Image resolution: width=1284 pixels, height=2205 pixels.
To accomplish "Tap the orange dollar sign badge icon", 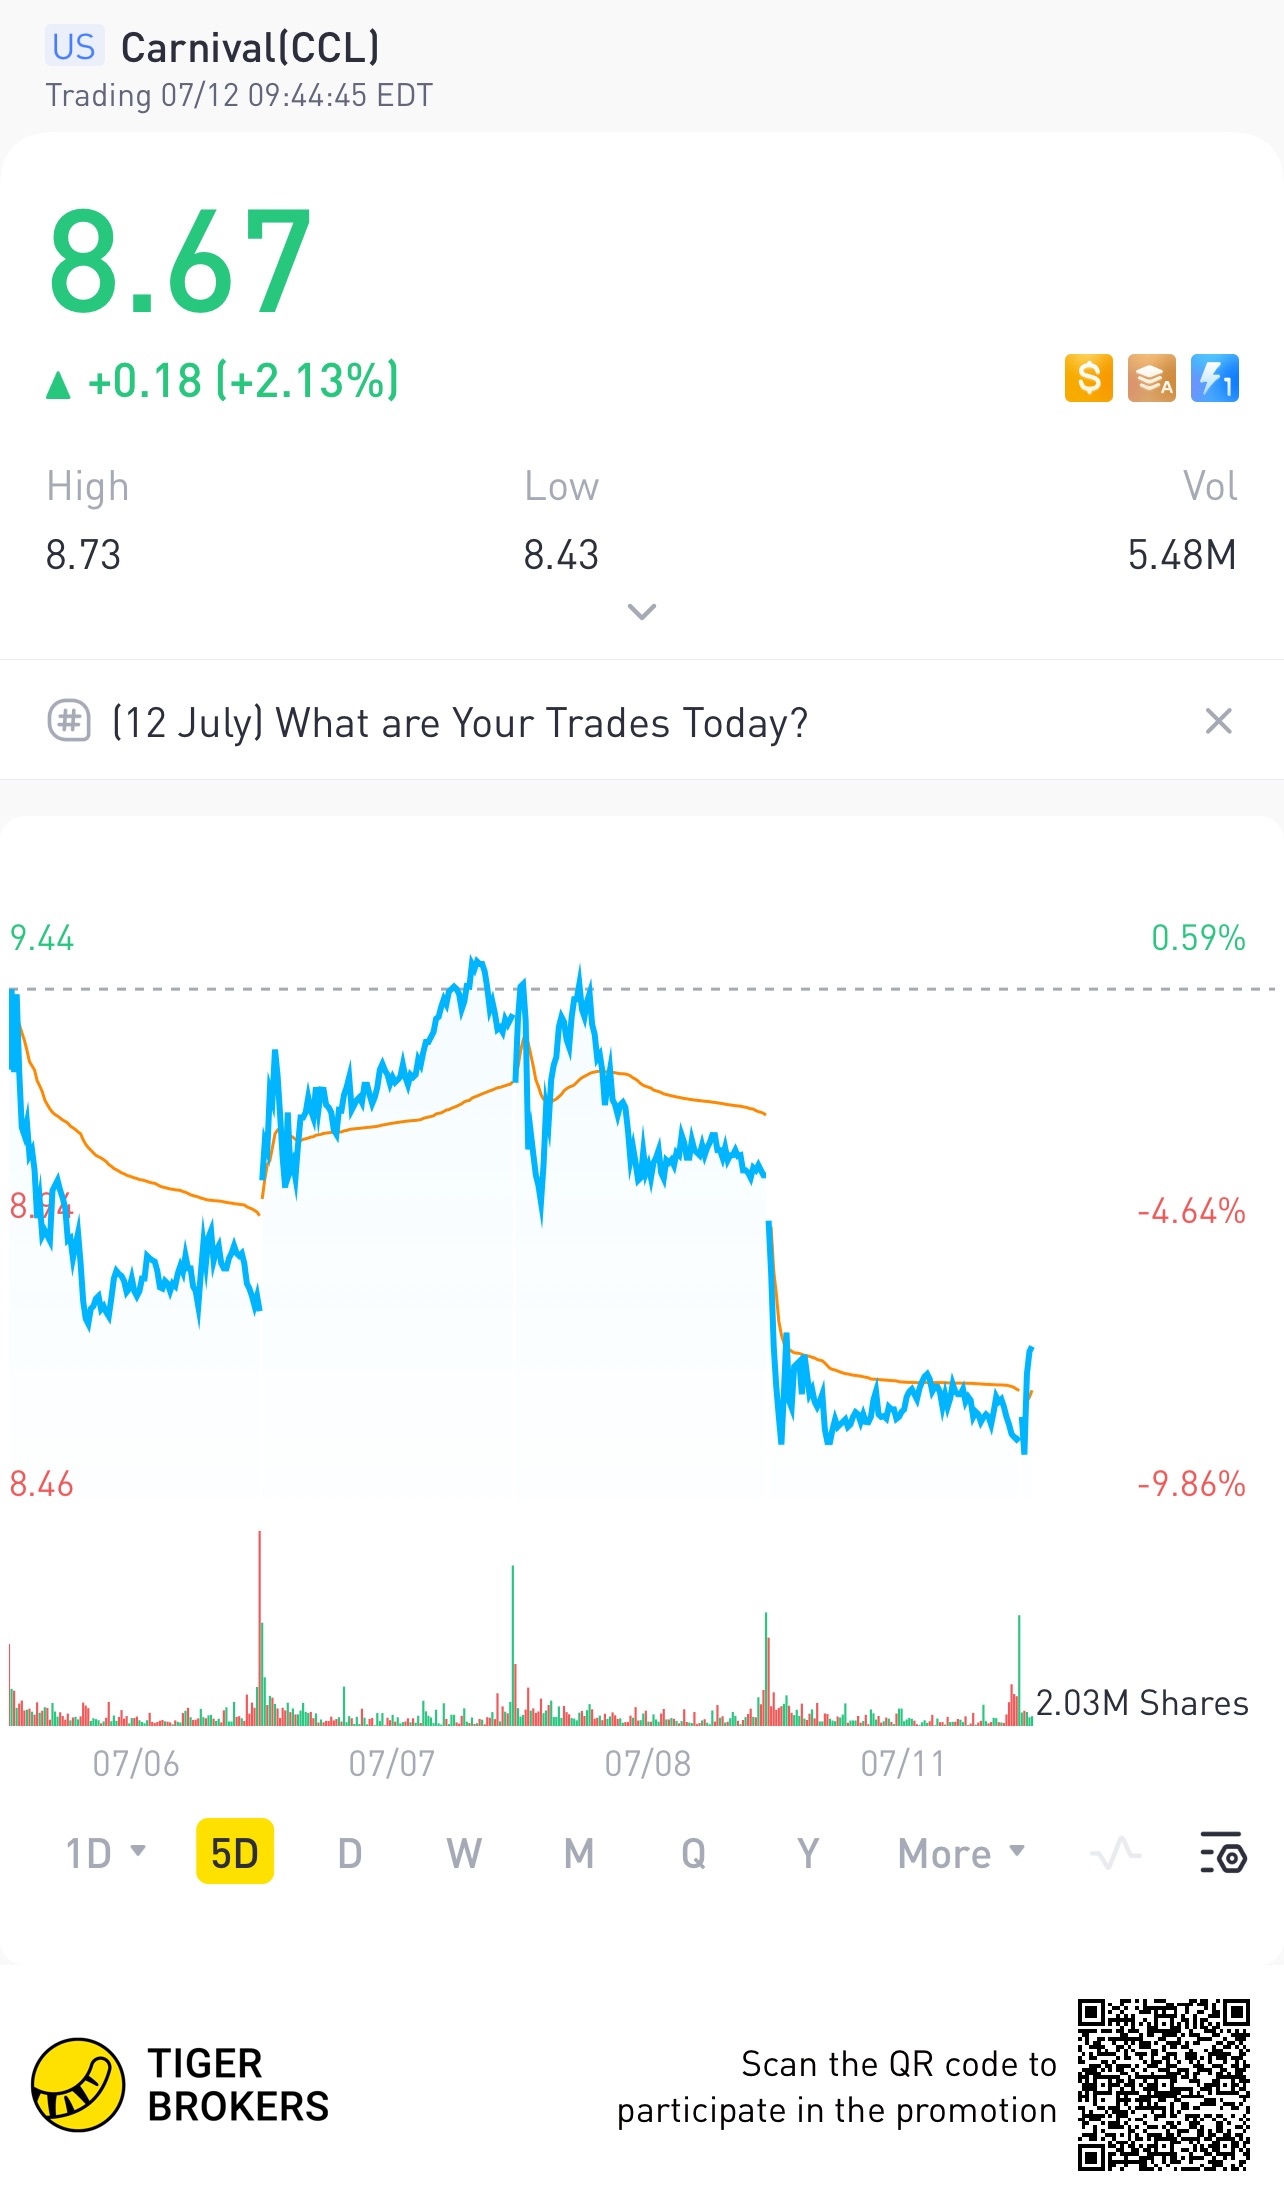I will [x=1088, y=379].
